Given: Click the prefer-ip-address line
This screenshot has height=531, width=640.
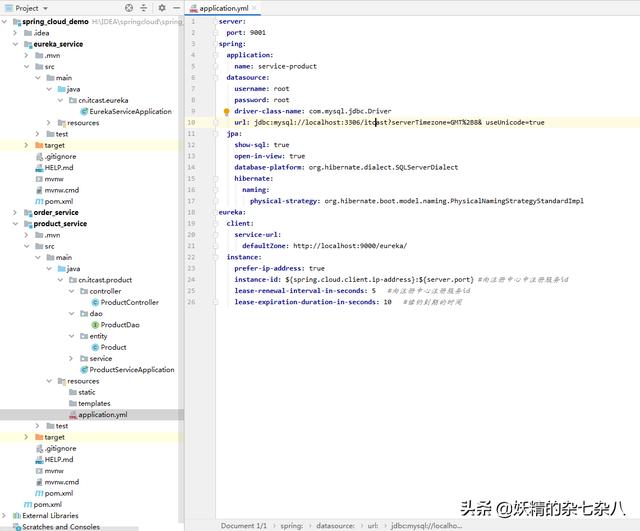Looking at the screenshot, I should [279, 268].
